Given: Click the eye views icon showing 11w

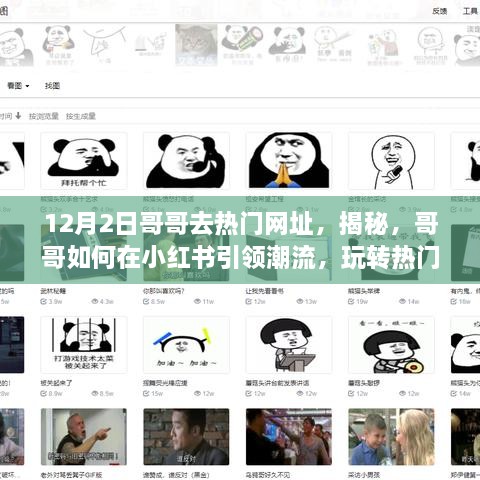Looking at the screenshot, I should pyautogui.click(x=198, y=301).
